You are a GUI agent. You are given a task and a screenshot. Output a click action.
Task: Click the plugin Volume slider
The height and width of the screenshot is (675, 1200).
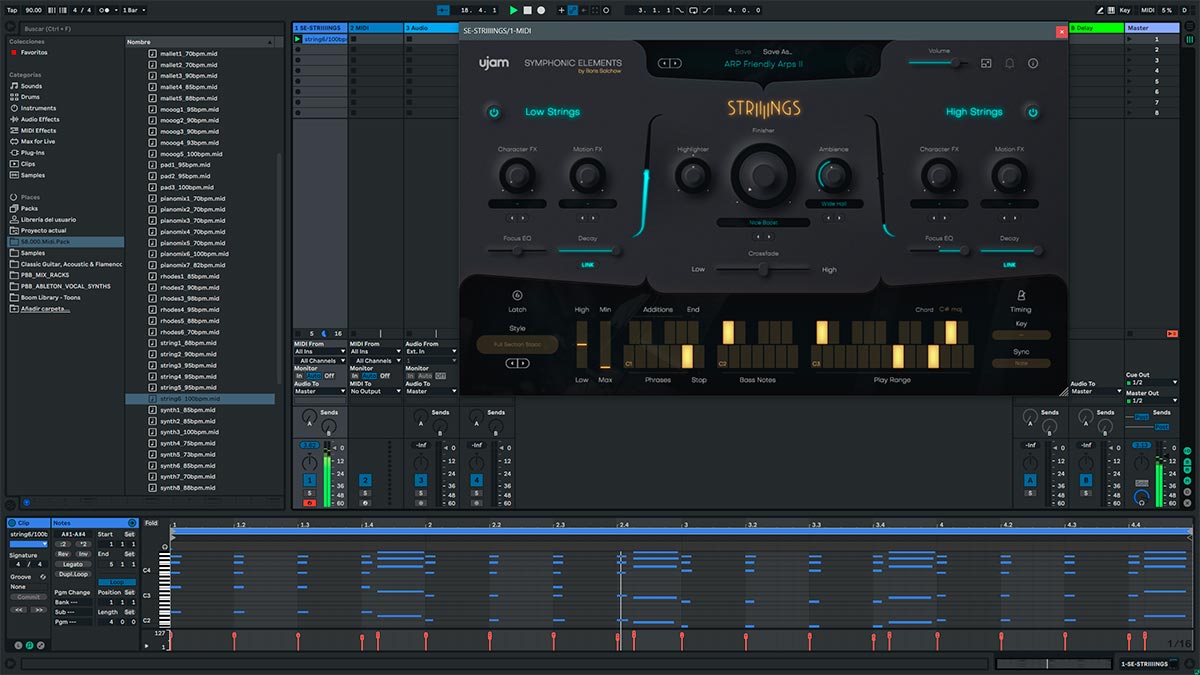[x=939, y=63]
